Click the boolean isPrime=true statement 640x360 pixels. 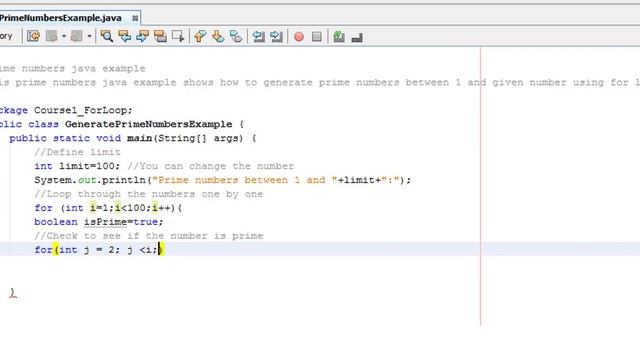point(99,222)
